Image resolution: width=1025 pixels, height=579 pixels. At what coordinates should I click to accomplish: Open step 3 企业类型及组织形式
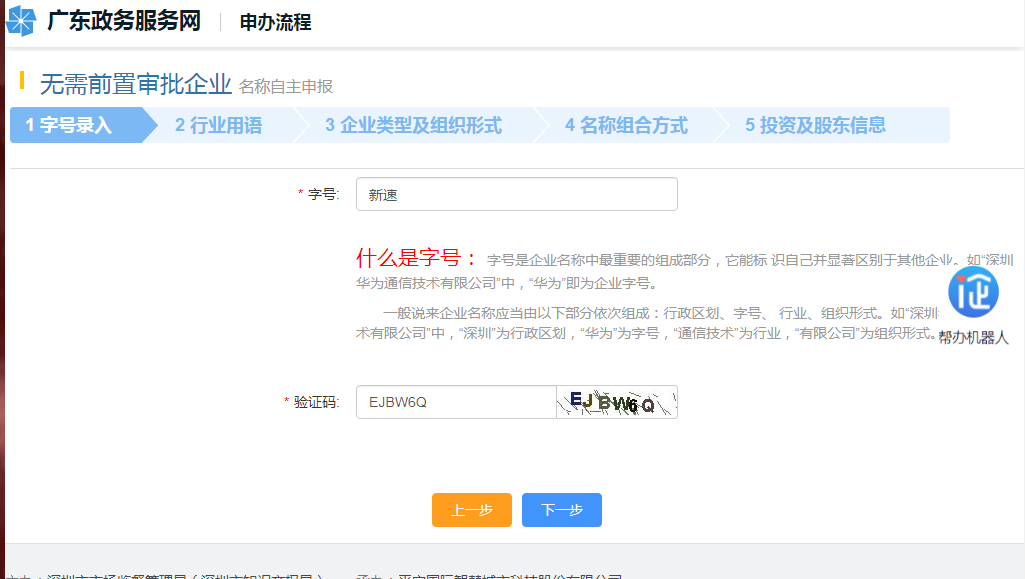tap(413, 125)
